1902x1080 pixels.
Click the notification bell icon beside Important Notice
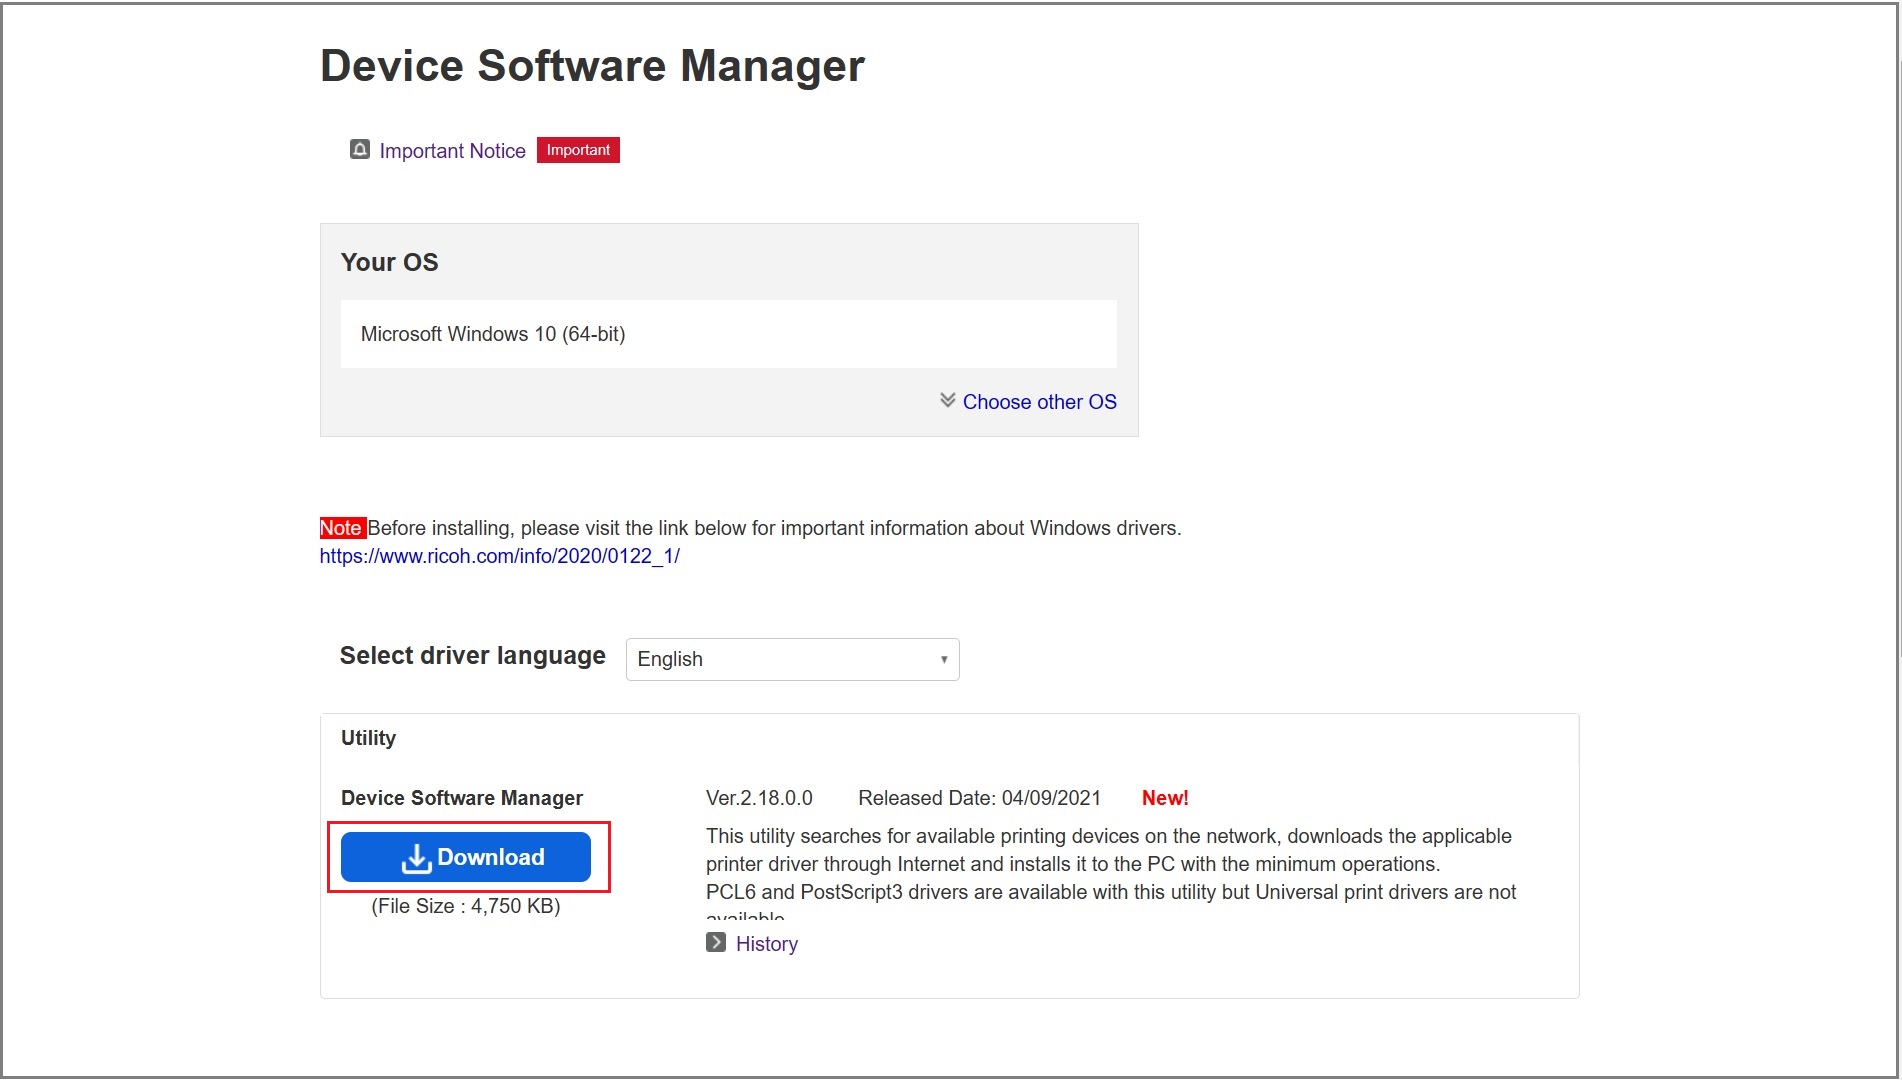click(x=360, y=150)
